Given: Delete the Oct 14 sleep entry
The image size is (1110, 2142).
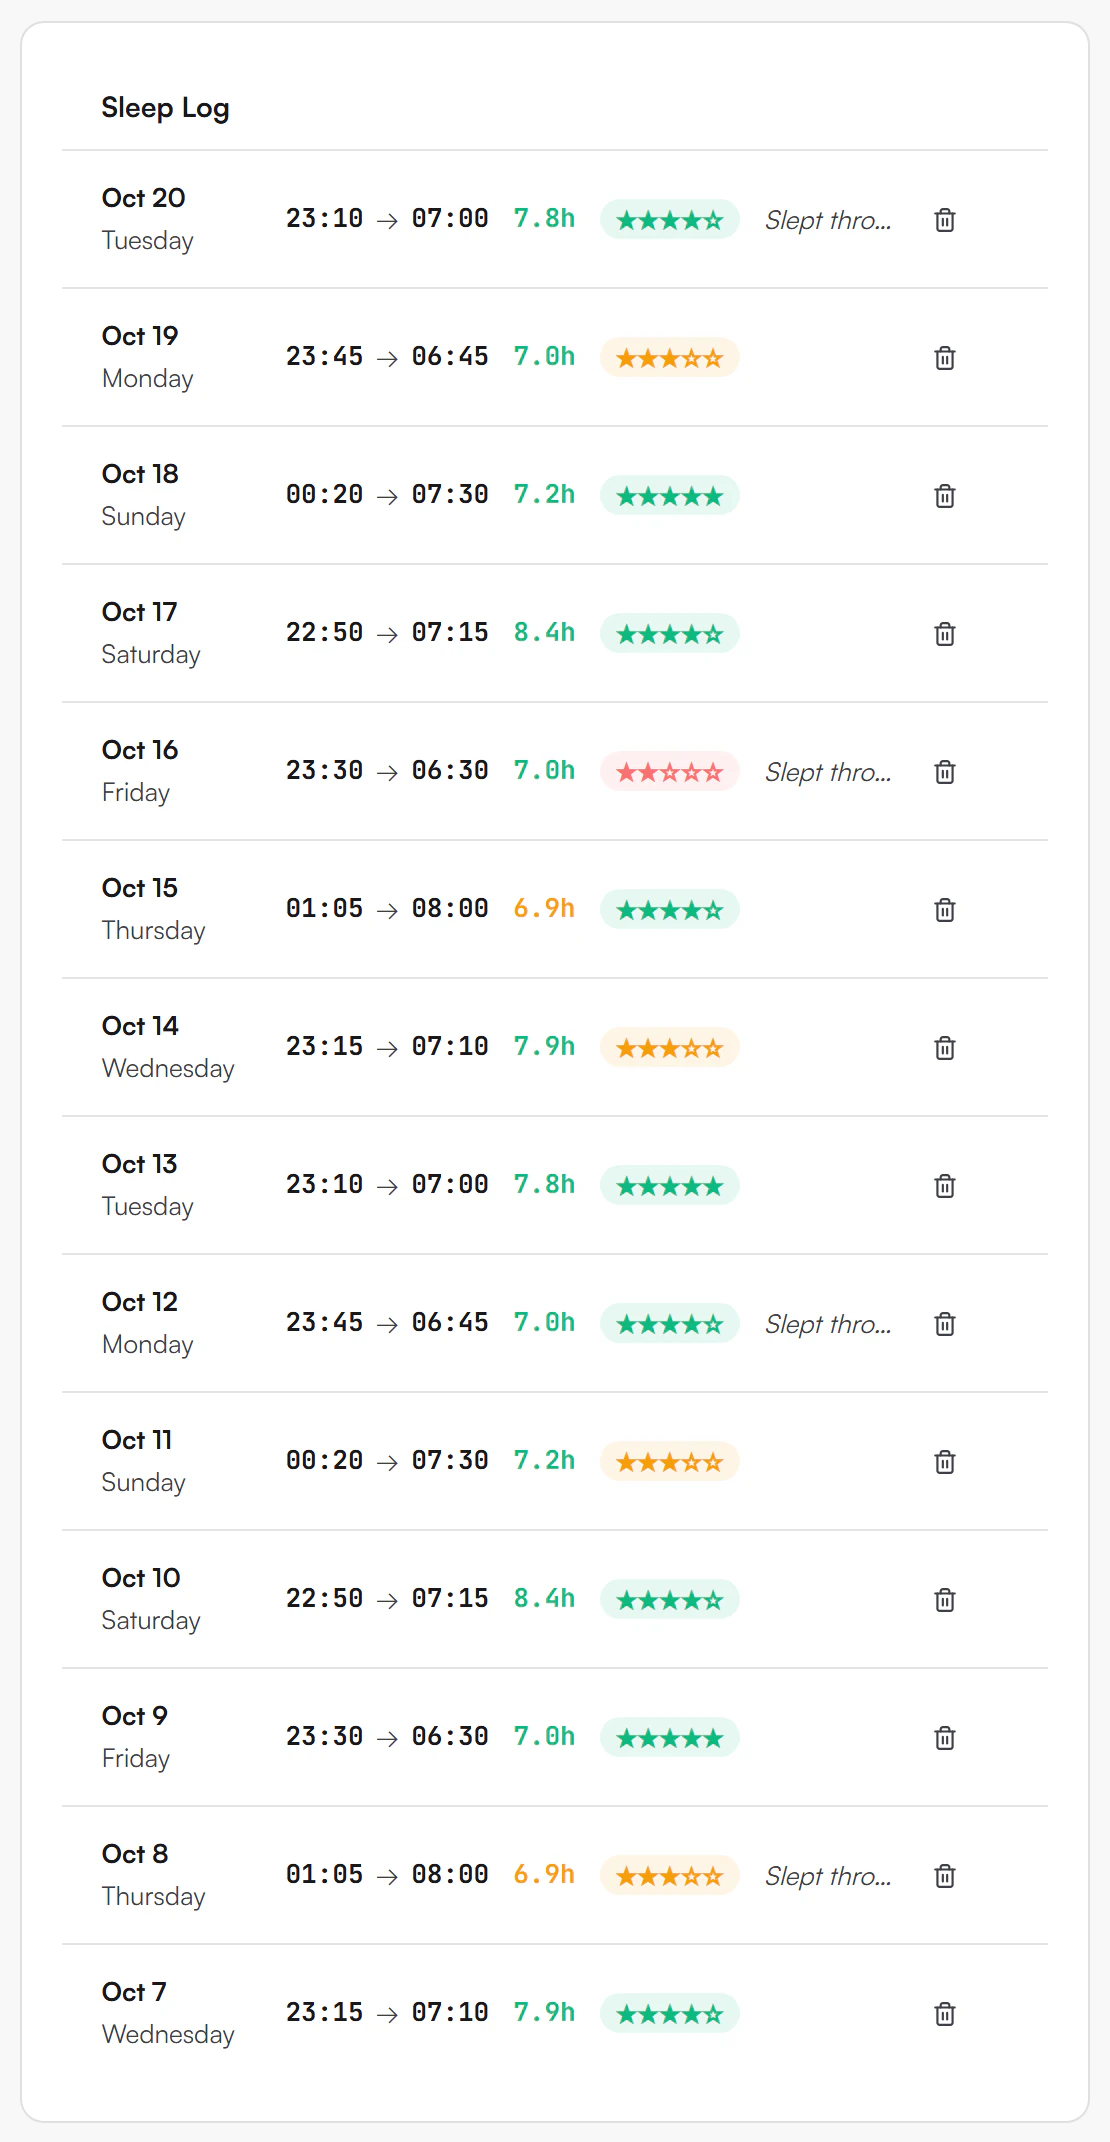Looking at the screenshot, I should (945, 1048).
